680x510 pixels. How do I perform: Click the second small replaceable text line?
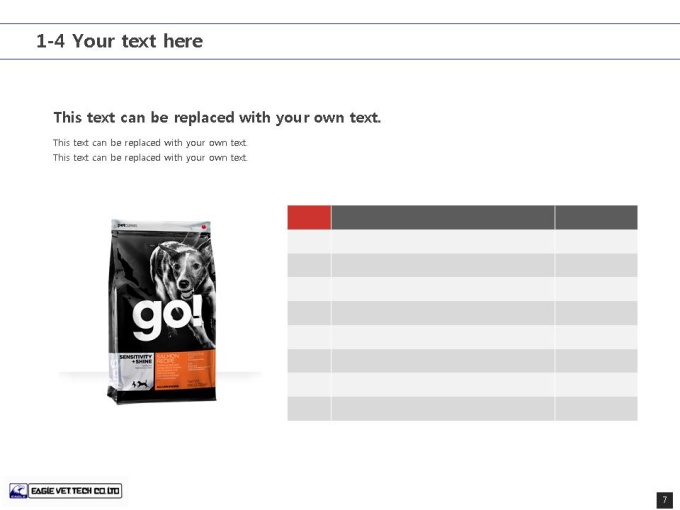(150, 157)
